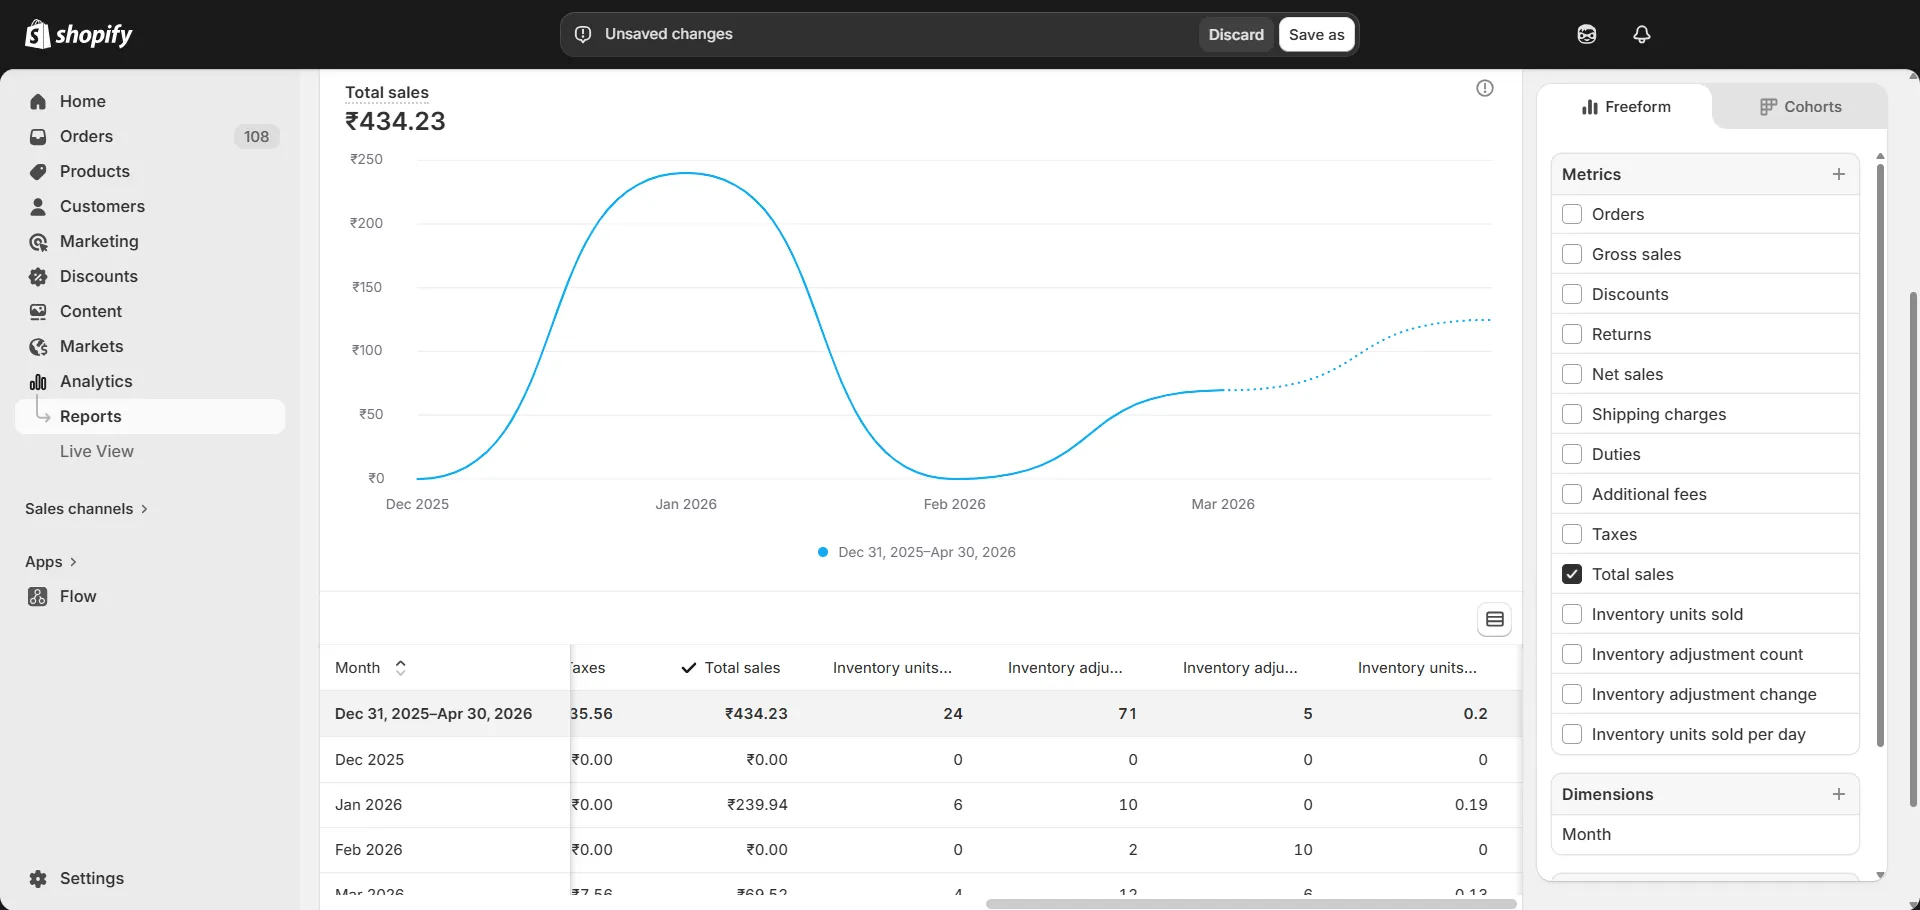Screen dimensions: 1920x910
Task: Open Reports in sidebar
Action: tap(151, 417)
